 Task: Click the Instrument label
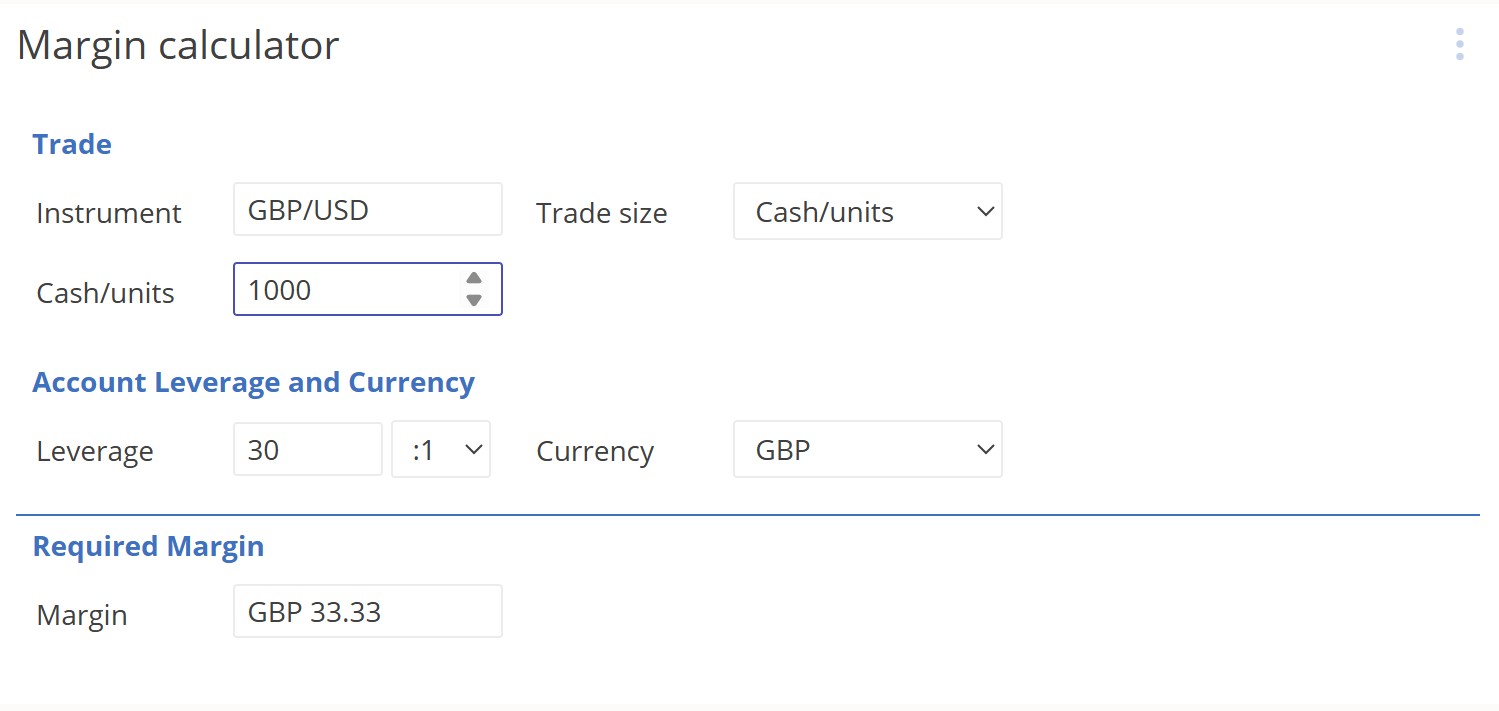click(109, 213)
